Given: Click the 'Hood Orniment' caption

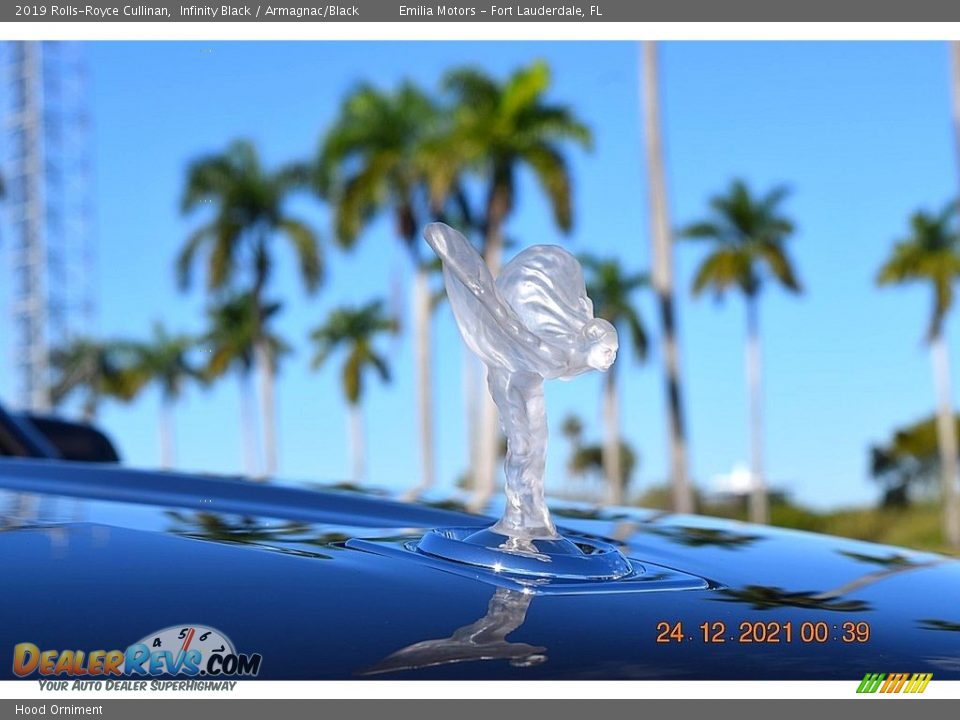Looking at the screenshot, I should tap(59, 710).
